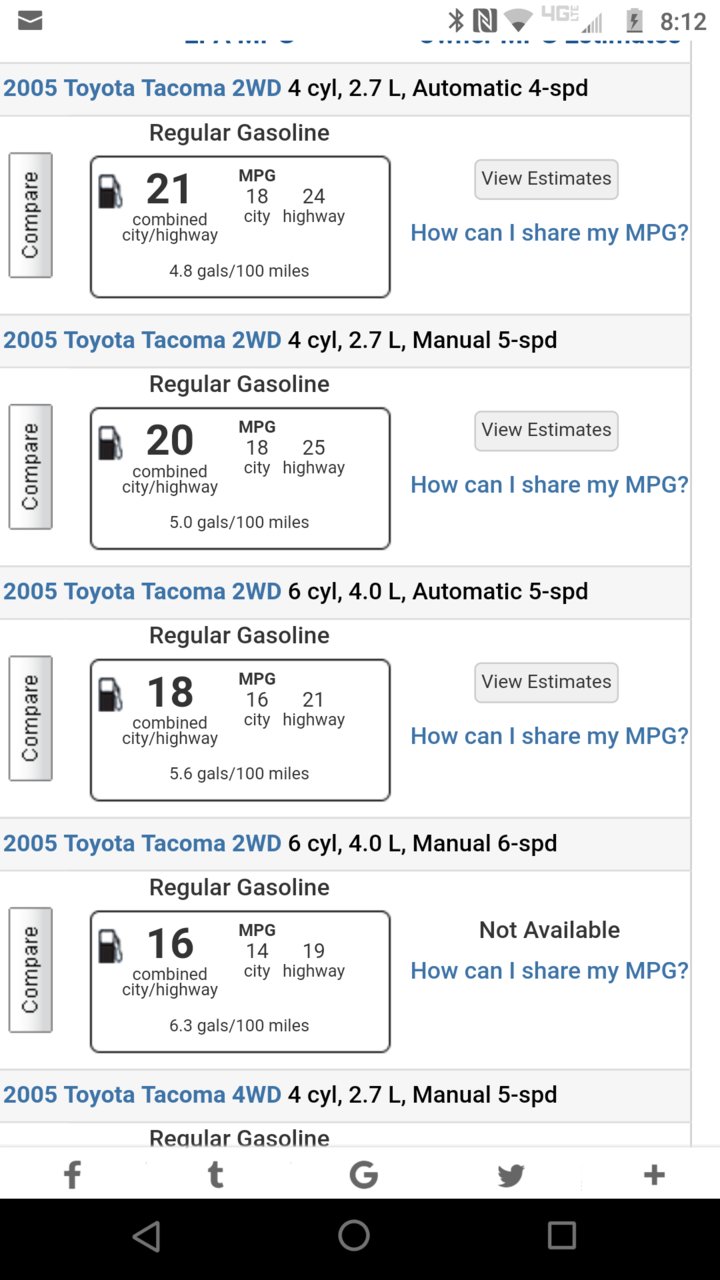Tap the Android recent apps square
The image size is (720, 1280).
561,1235
